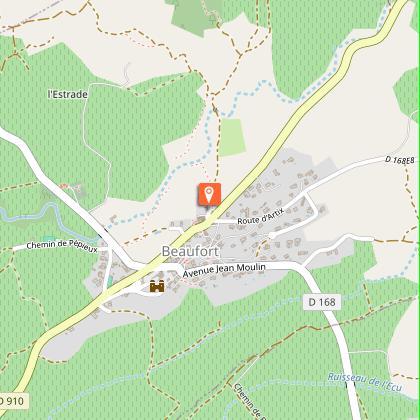This screenshot has height=420, width=420.
Task: Click the orange location pin marker
Action: coord(209,194)
